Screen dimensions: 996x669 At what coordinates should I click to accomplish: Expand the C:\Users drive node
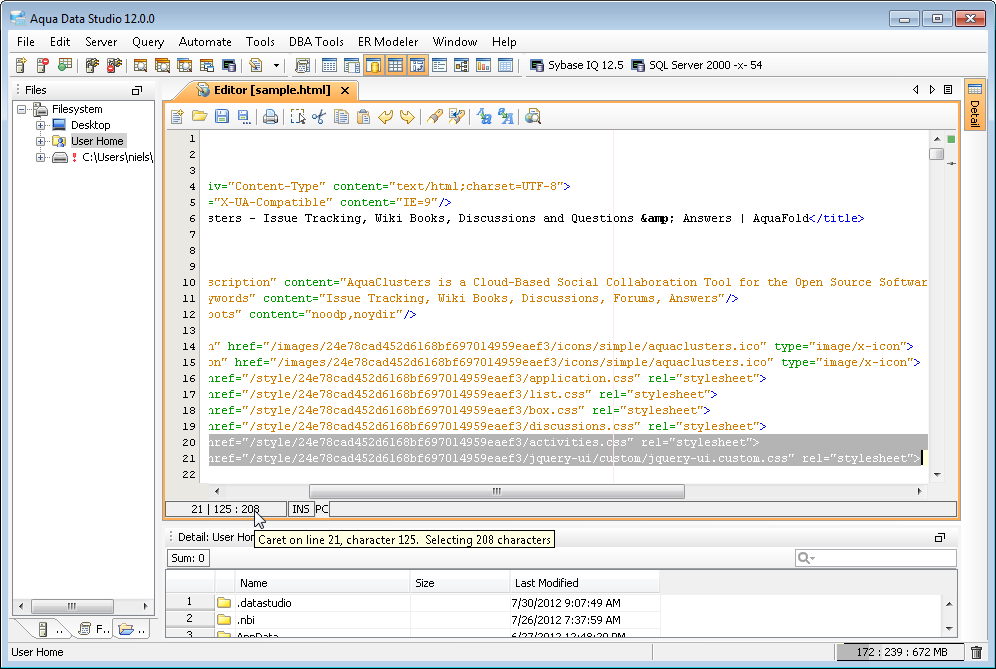41,157
